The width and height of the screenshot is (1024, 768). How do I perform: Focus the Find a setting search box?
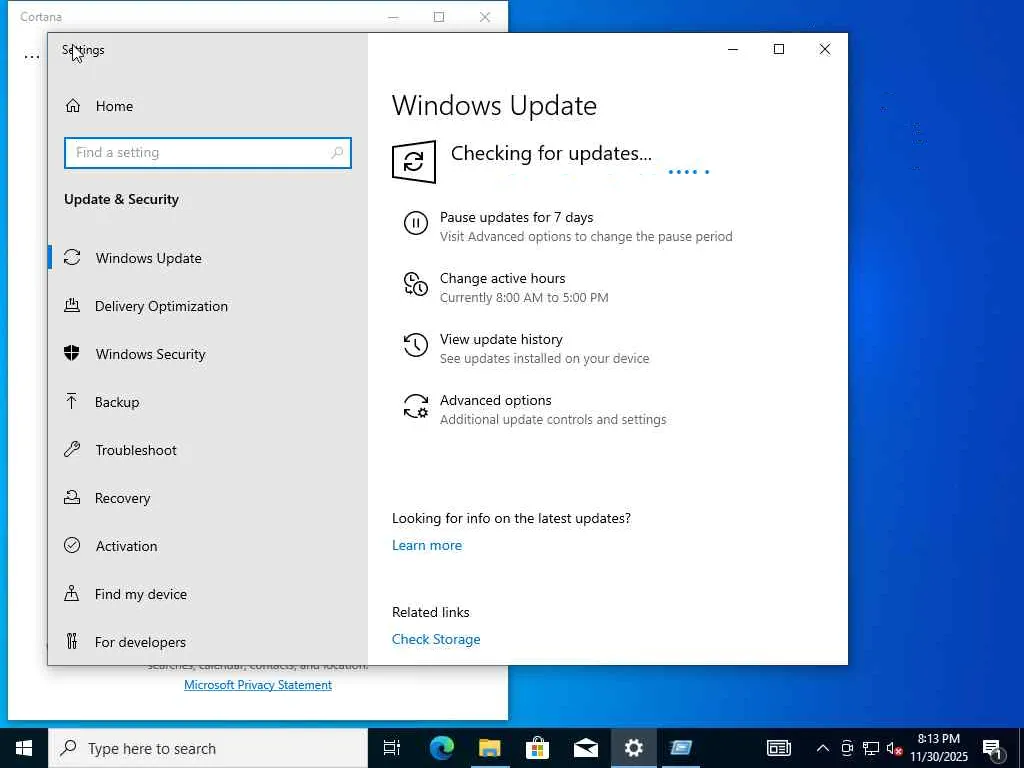coord(208,153)
